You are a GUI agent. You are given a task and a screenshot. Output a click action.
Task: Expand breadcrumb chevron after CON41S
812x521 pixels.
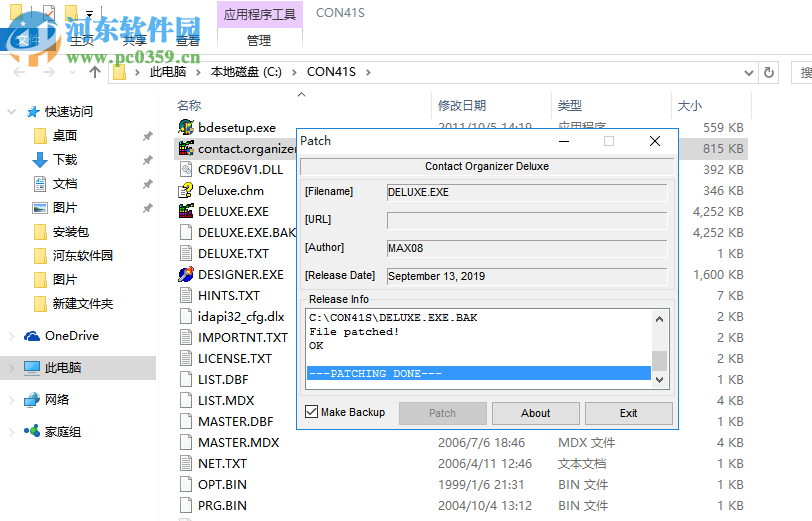[x=368, y=72]
